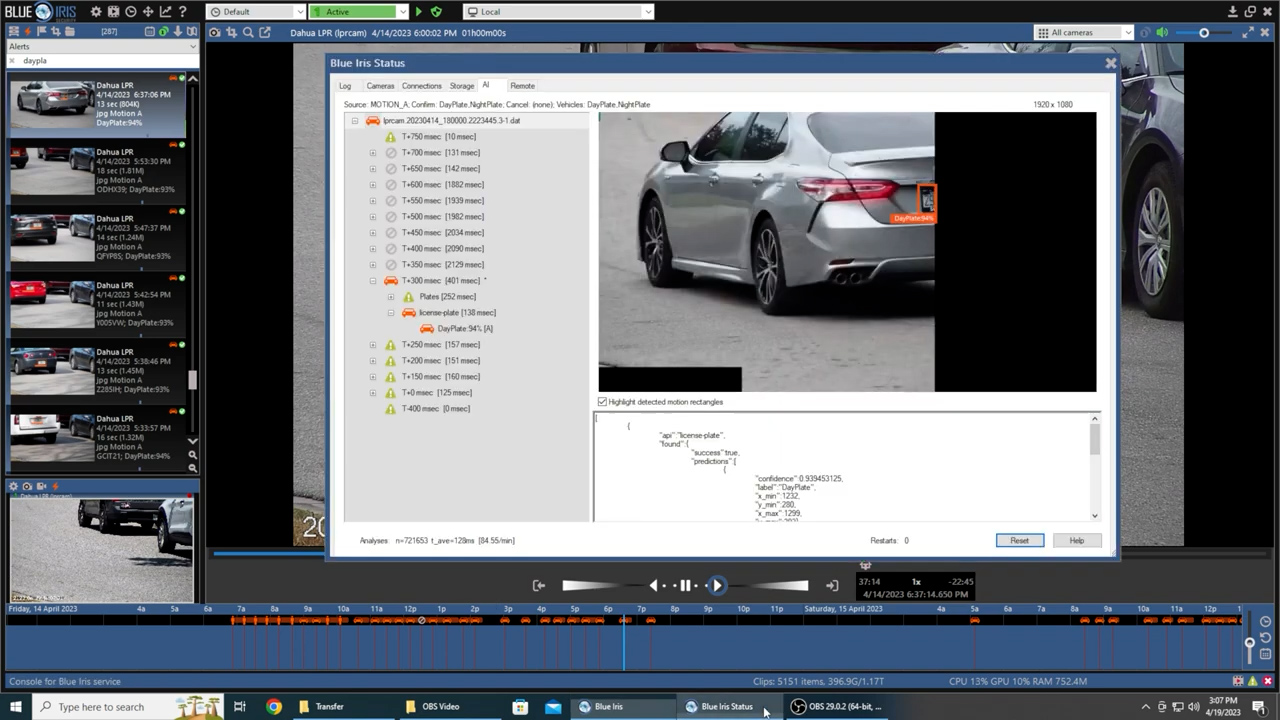Toggle the green speaker audio icon
The height and width of the screenshot is (720, 1280).
[x=1162, y=32]
